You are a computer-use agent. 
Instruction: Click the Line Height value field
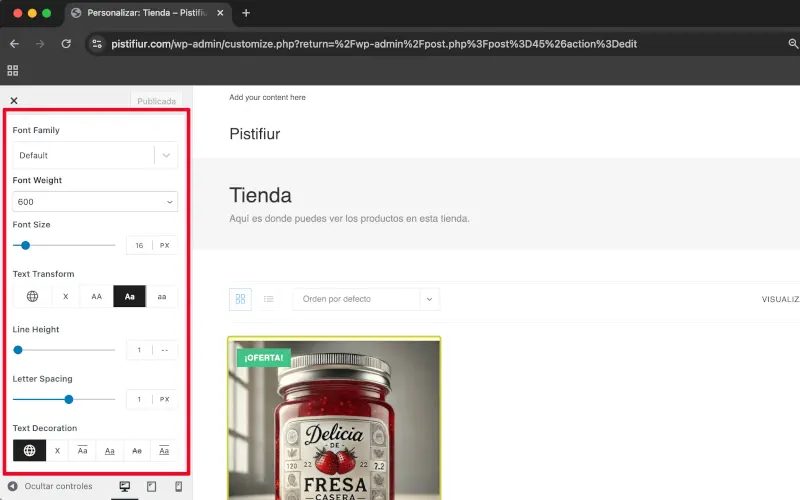coord(139,350)
